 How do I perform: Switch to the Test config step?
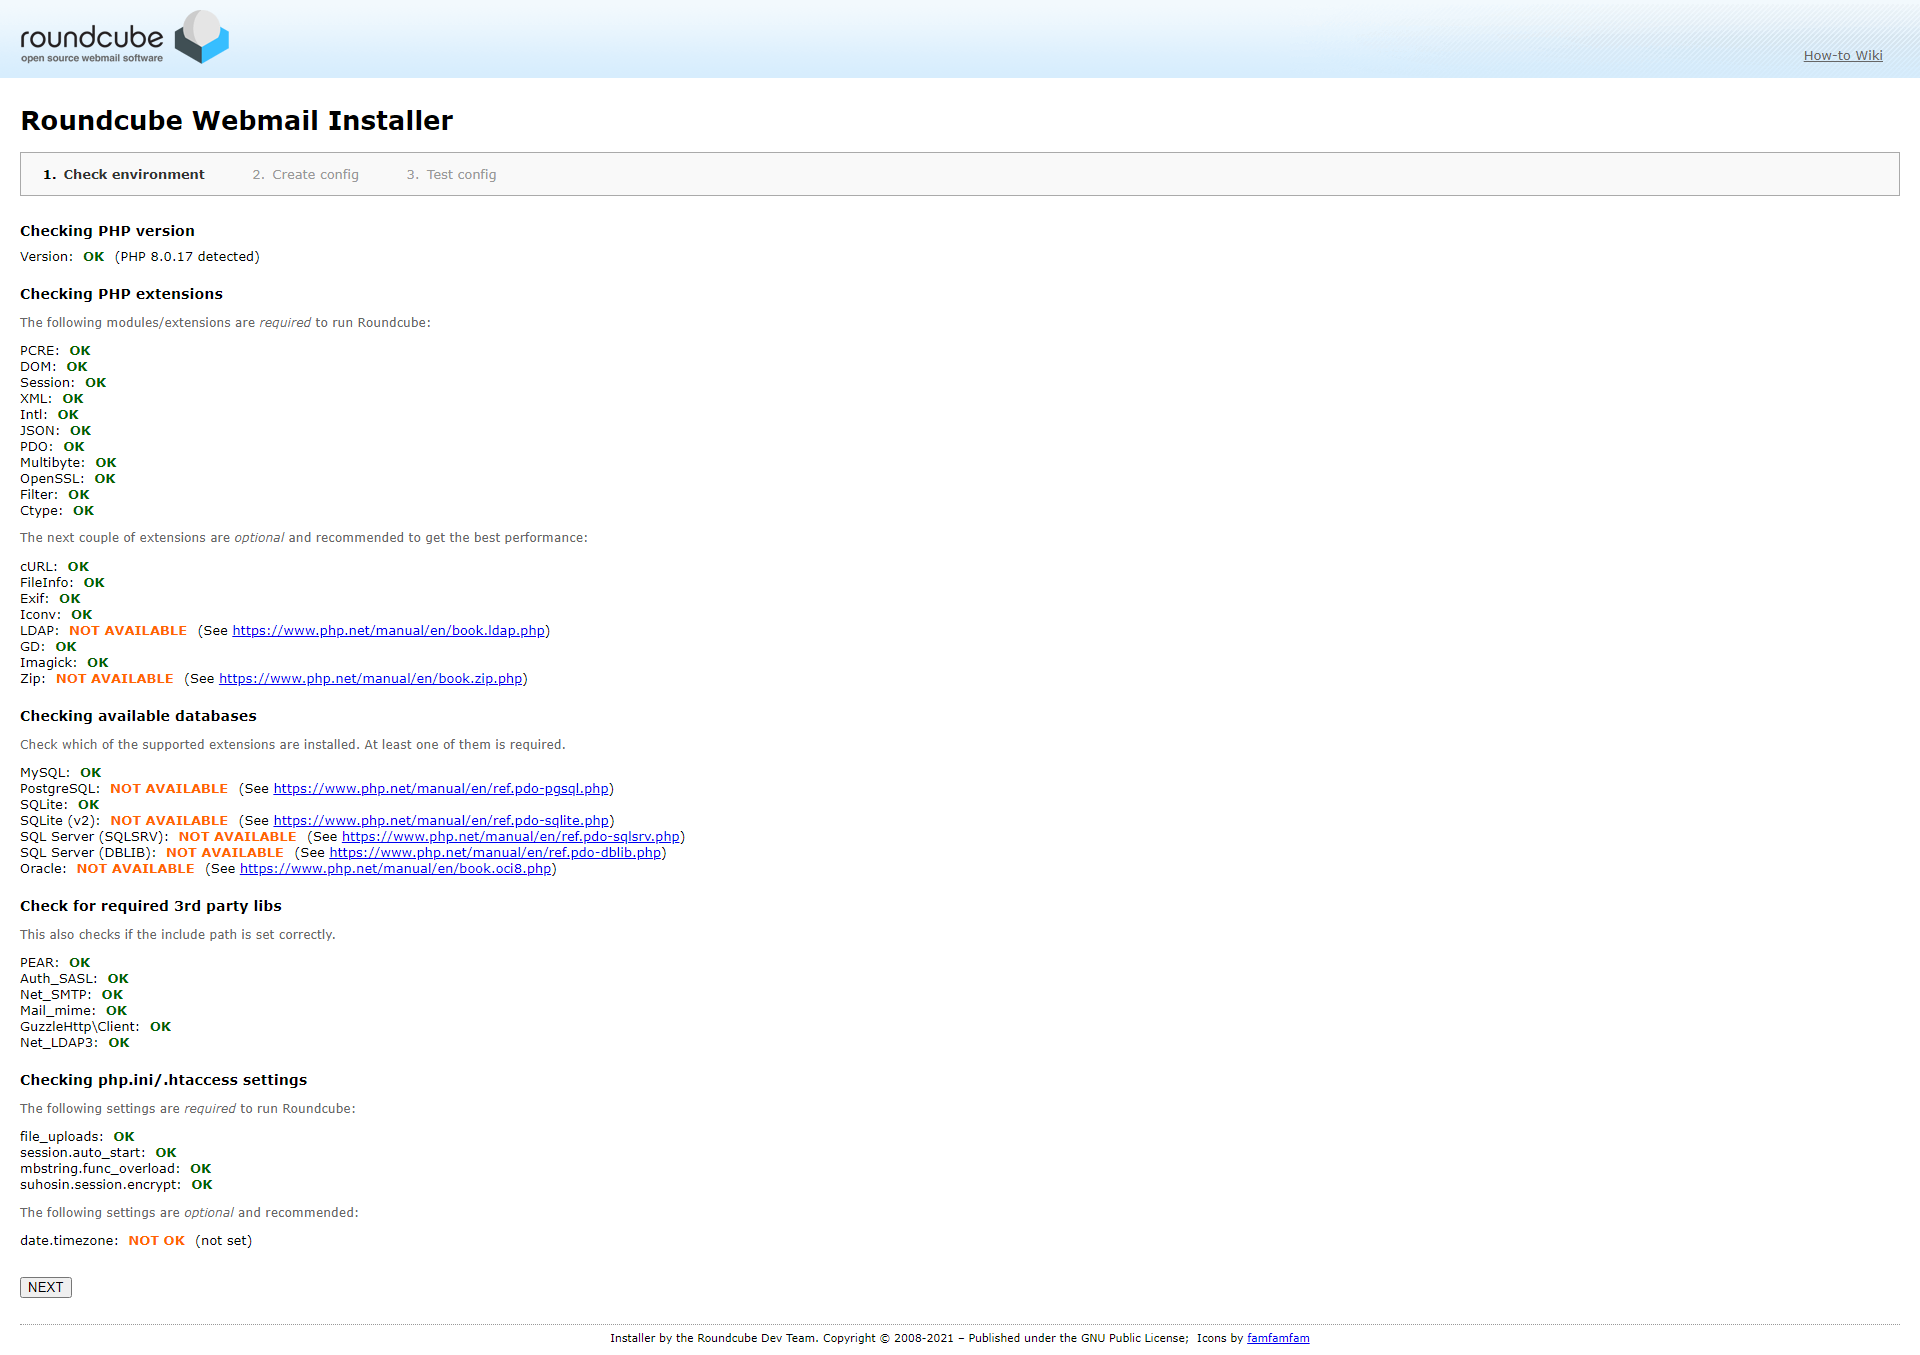point(451,175)
